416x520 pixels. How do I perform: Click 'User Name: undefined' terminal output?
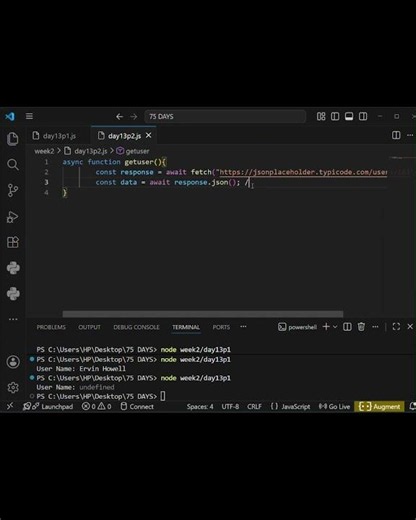[x=75, y=387]
